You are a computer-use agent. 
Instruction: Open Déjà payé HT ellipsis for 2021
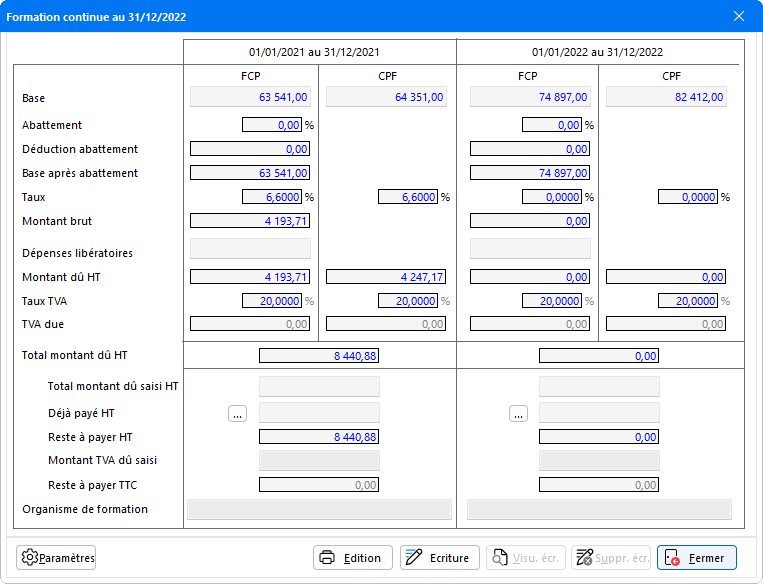tap(237, 413)
